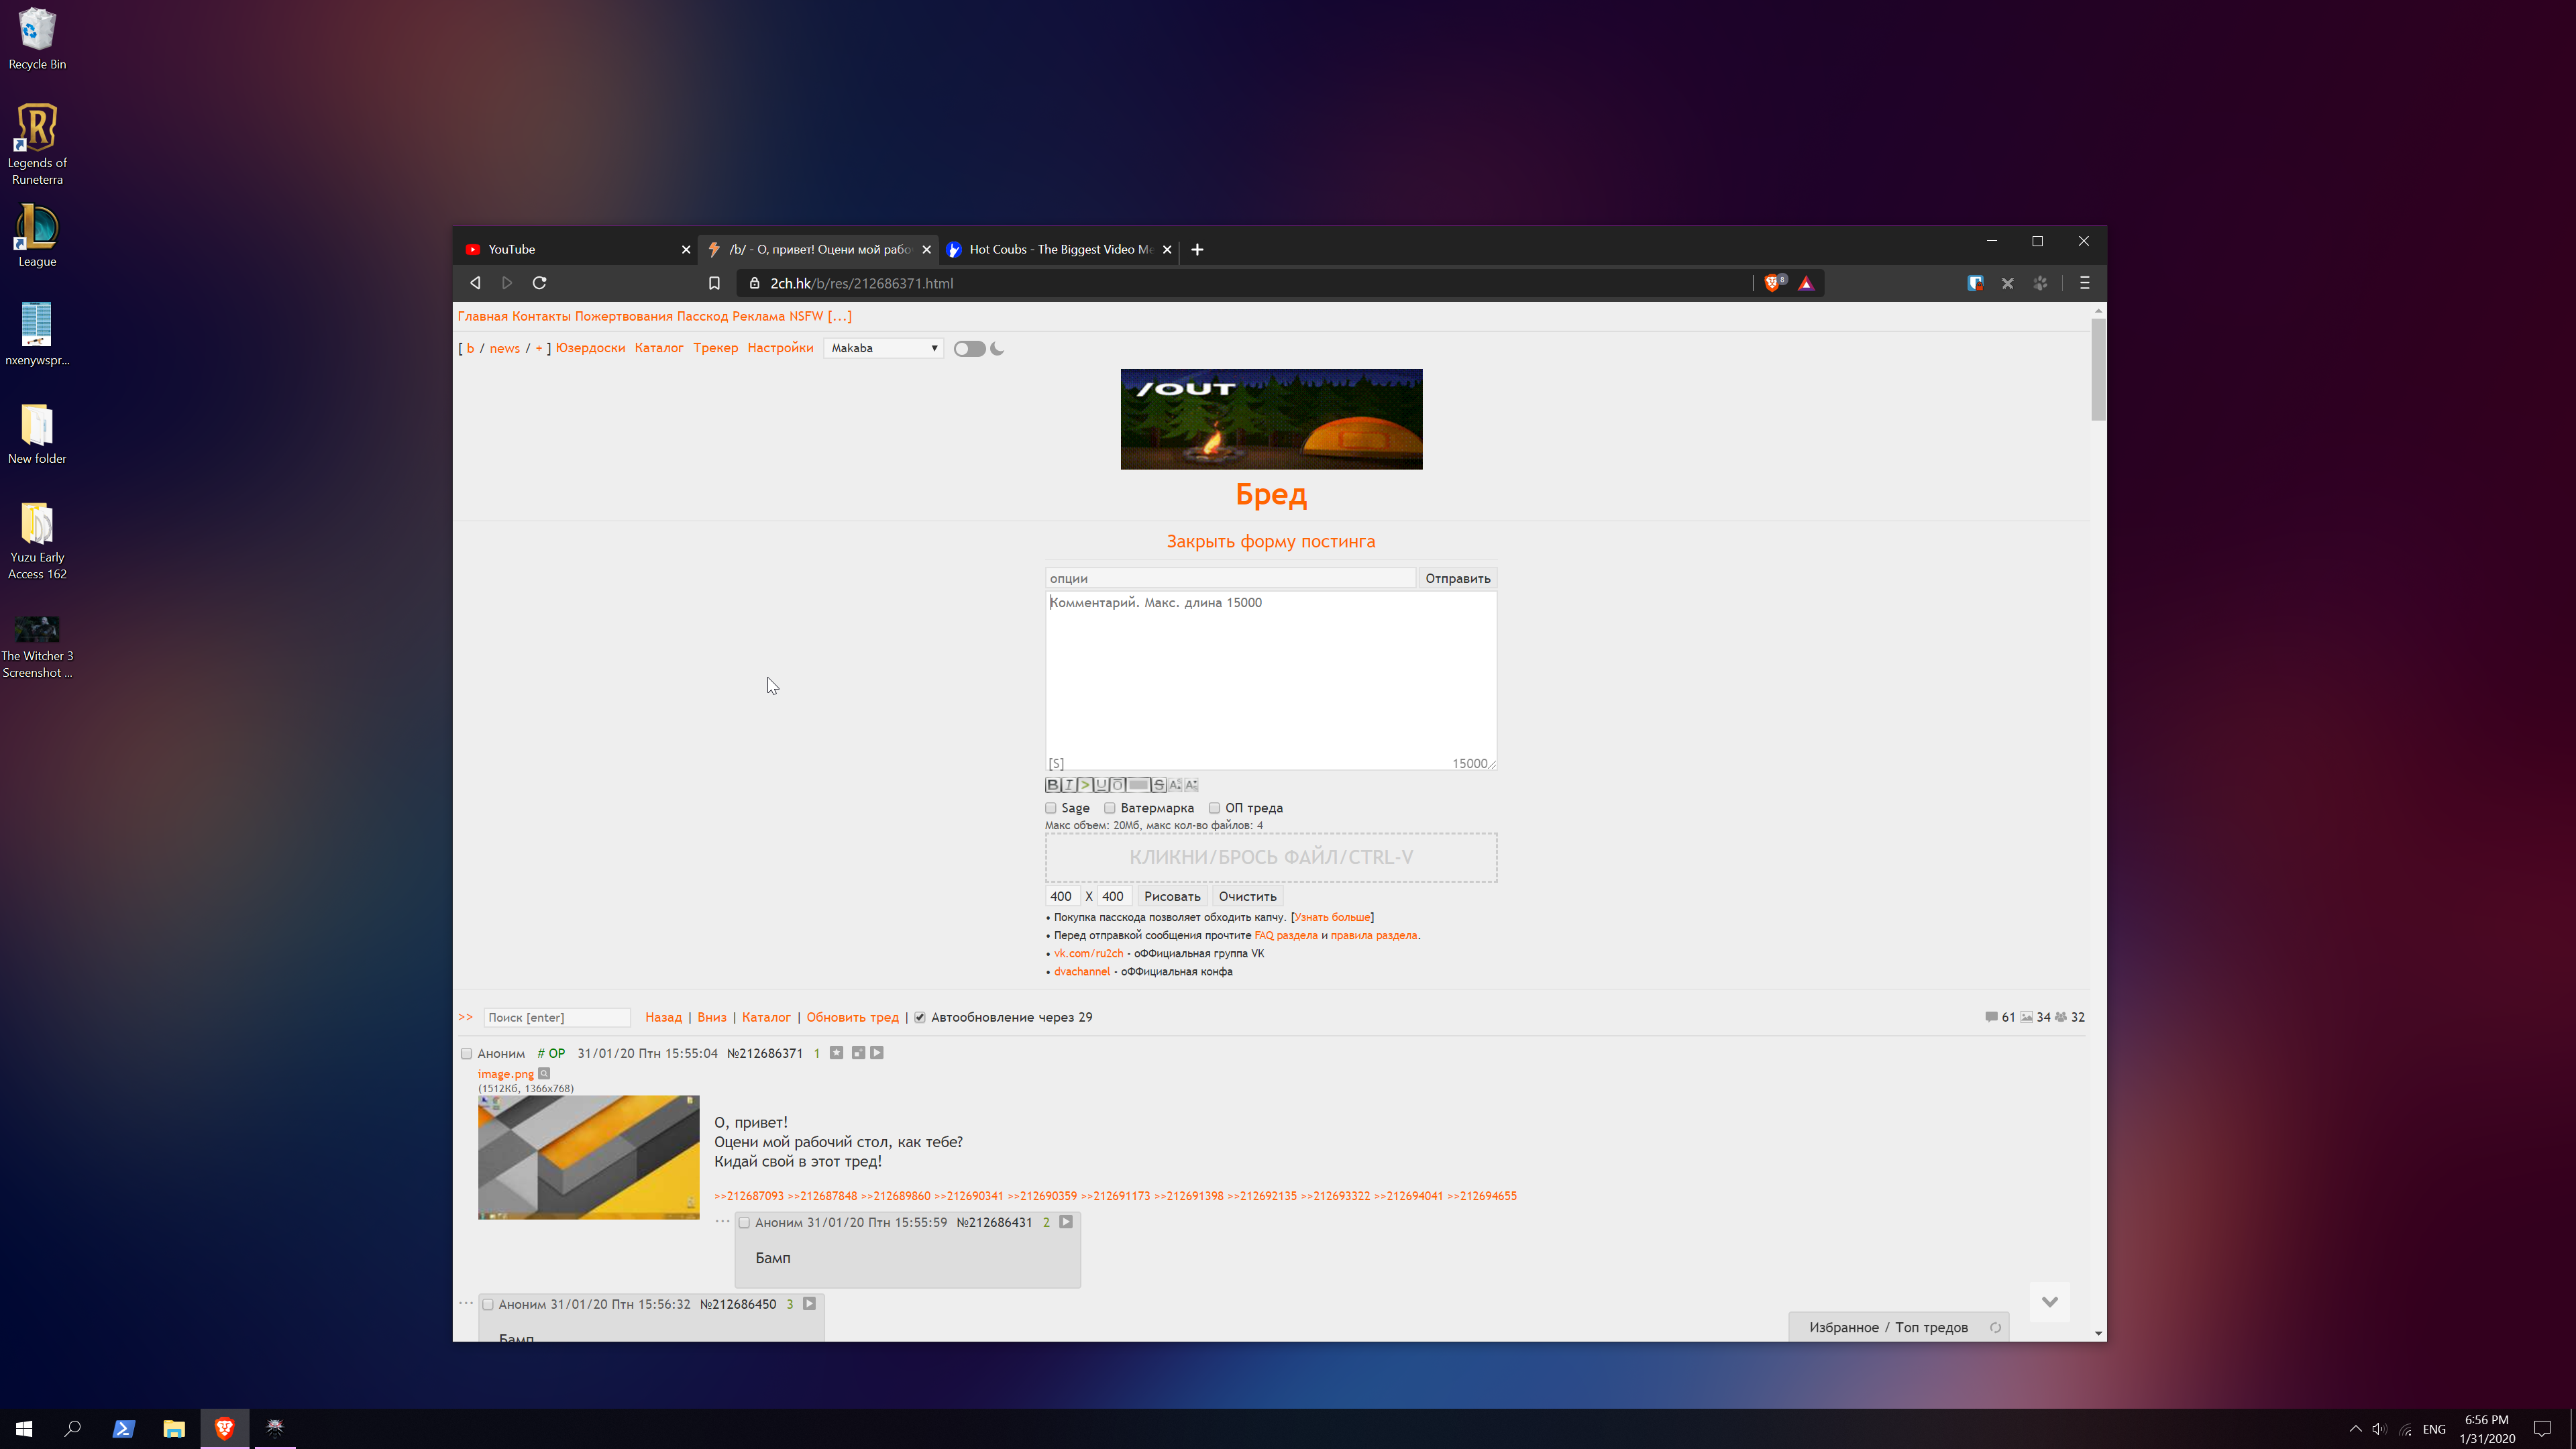Open a new browser tab

point(1197,250)
